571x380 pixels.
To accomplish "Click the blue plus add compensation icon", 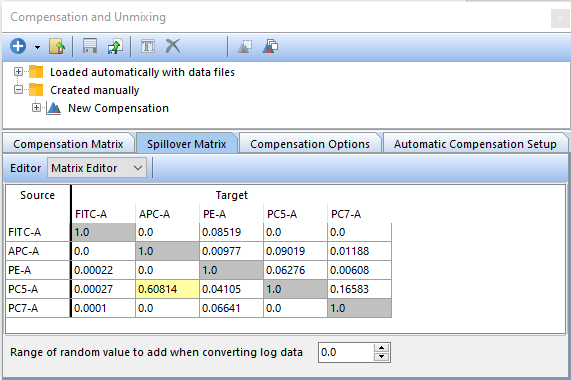I will 18,46.
